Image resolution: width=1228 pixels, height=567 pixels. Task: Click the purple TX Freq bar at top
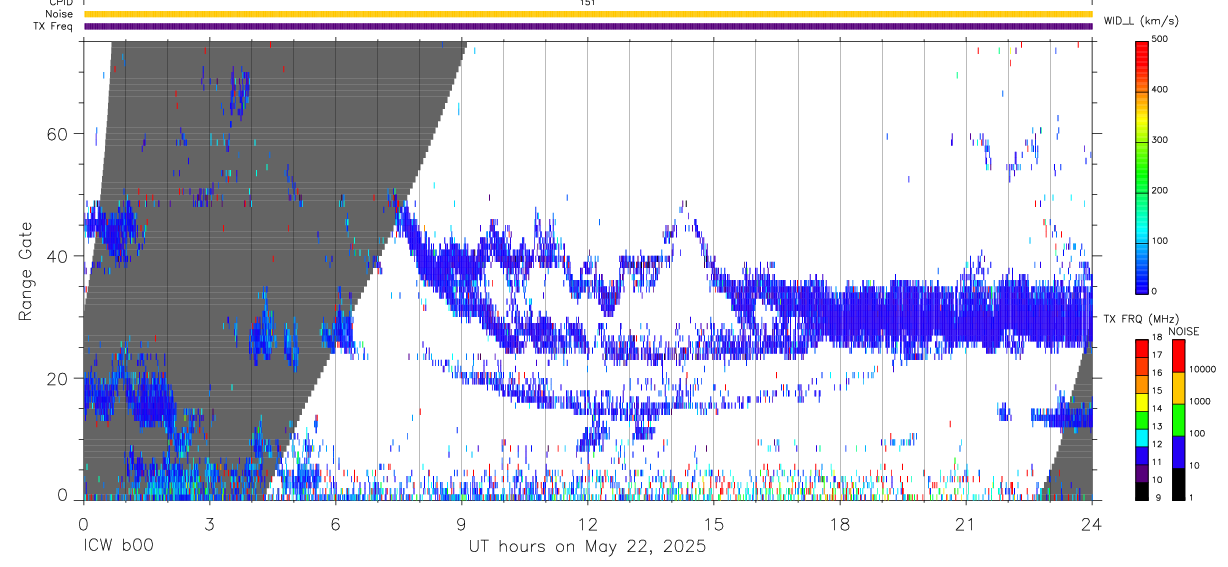587,26
